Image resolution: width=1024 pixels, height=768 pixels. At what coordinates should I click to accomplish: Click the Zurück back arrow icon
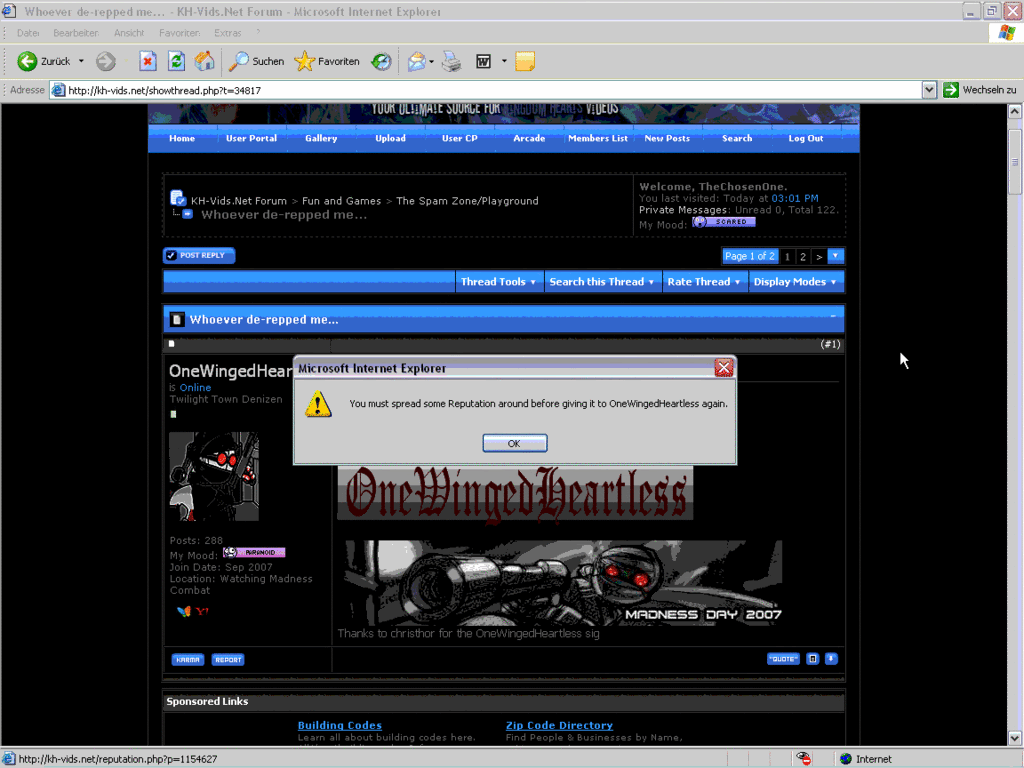[27, 61]
